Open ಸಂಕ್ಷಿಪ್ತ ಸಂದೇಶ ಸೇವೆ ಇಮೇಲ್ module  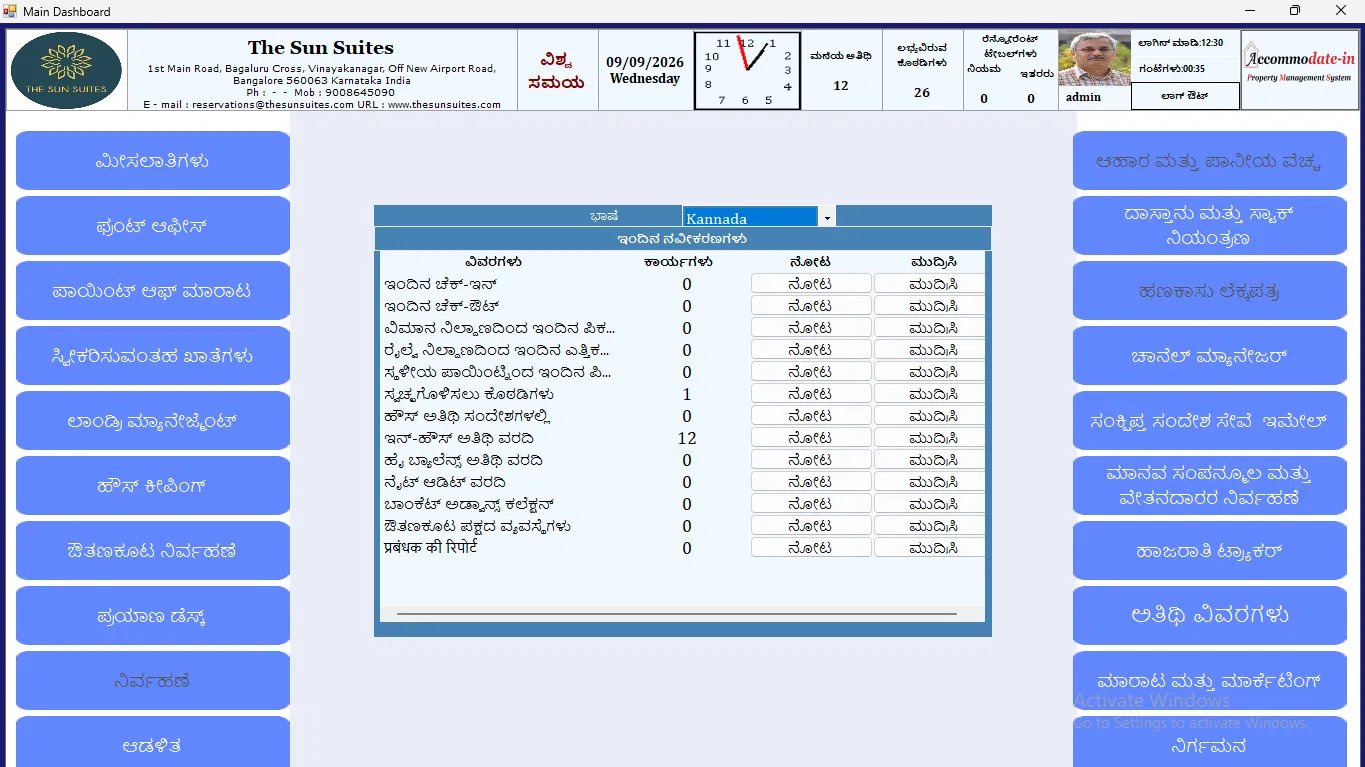[x=1210, y=421]
